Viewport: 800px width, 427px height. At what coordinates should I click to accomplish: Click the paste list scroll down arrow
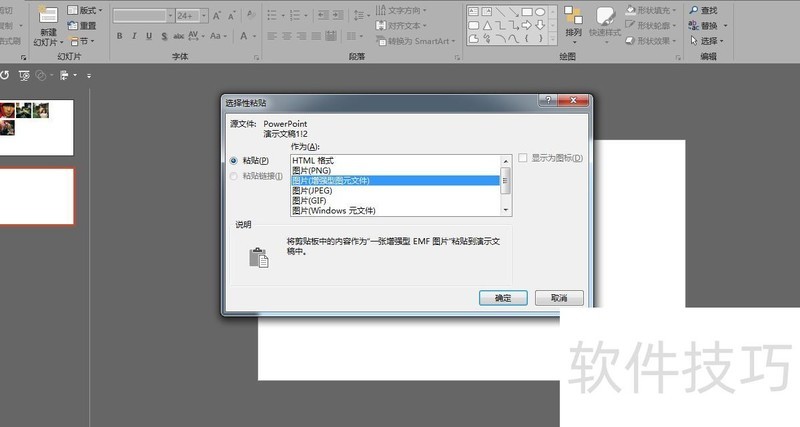(506, 210)
